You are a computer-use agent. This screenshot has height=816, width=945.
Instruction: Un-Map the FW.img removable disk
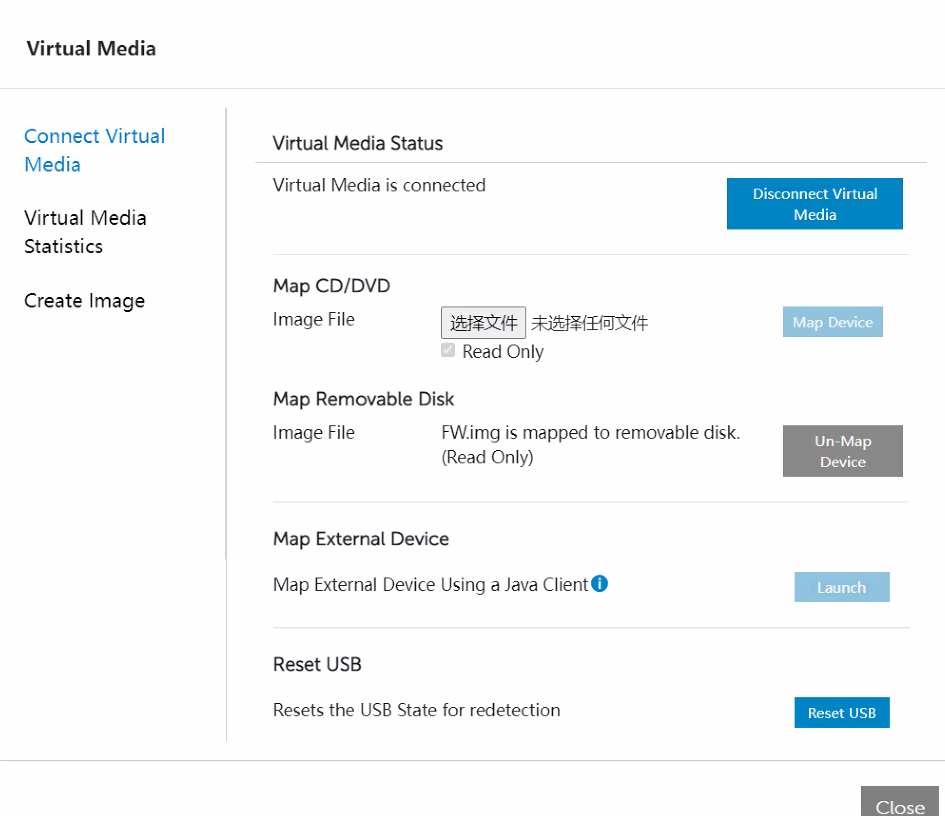tap(842, 451)
